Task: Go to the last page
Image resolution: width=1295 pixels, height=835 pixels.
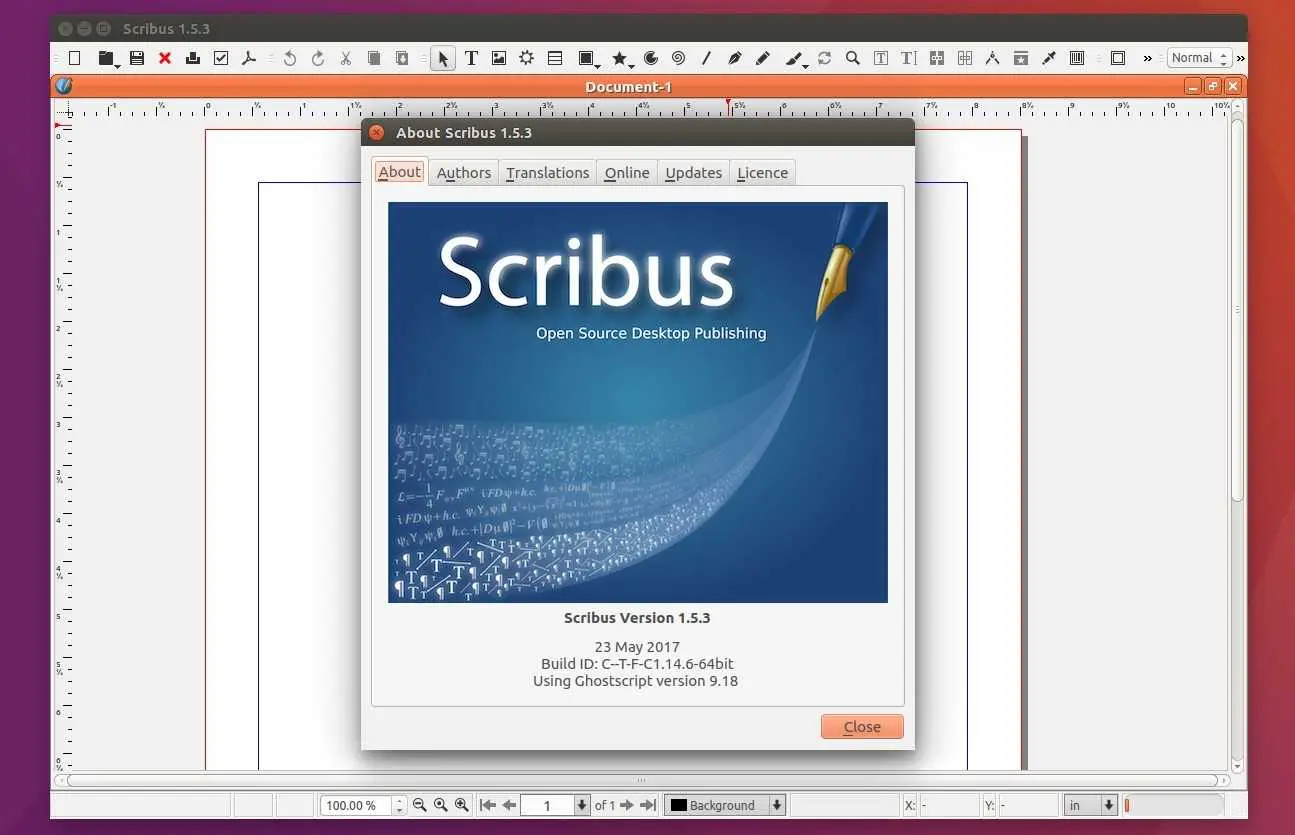Action: tap(648, 805)
